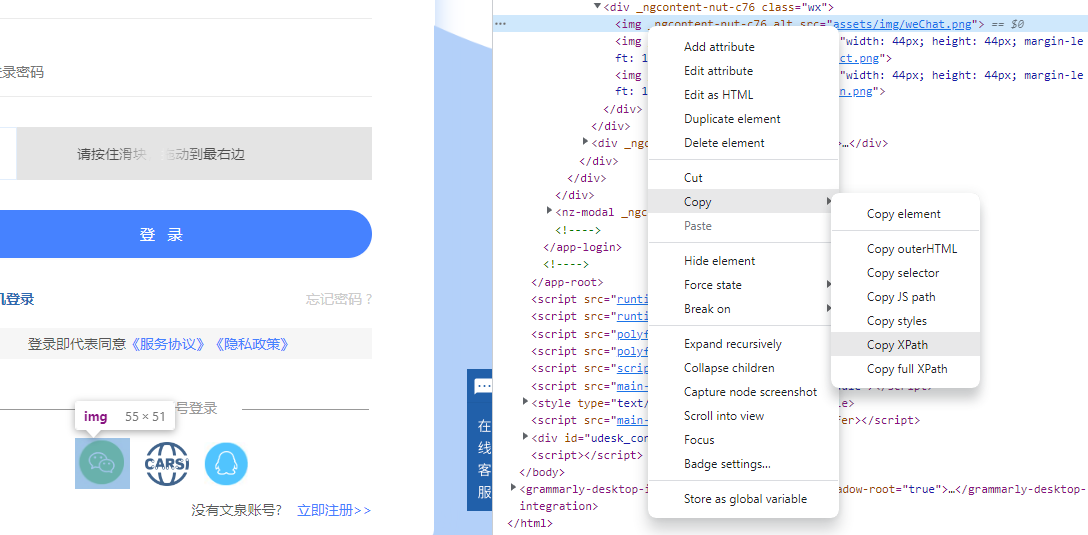Image resolution: width=1088 pixels, height=535 pixels.
Task: Expand the collapsed div _ngcontent node below wx
Action: pos(586,142)
